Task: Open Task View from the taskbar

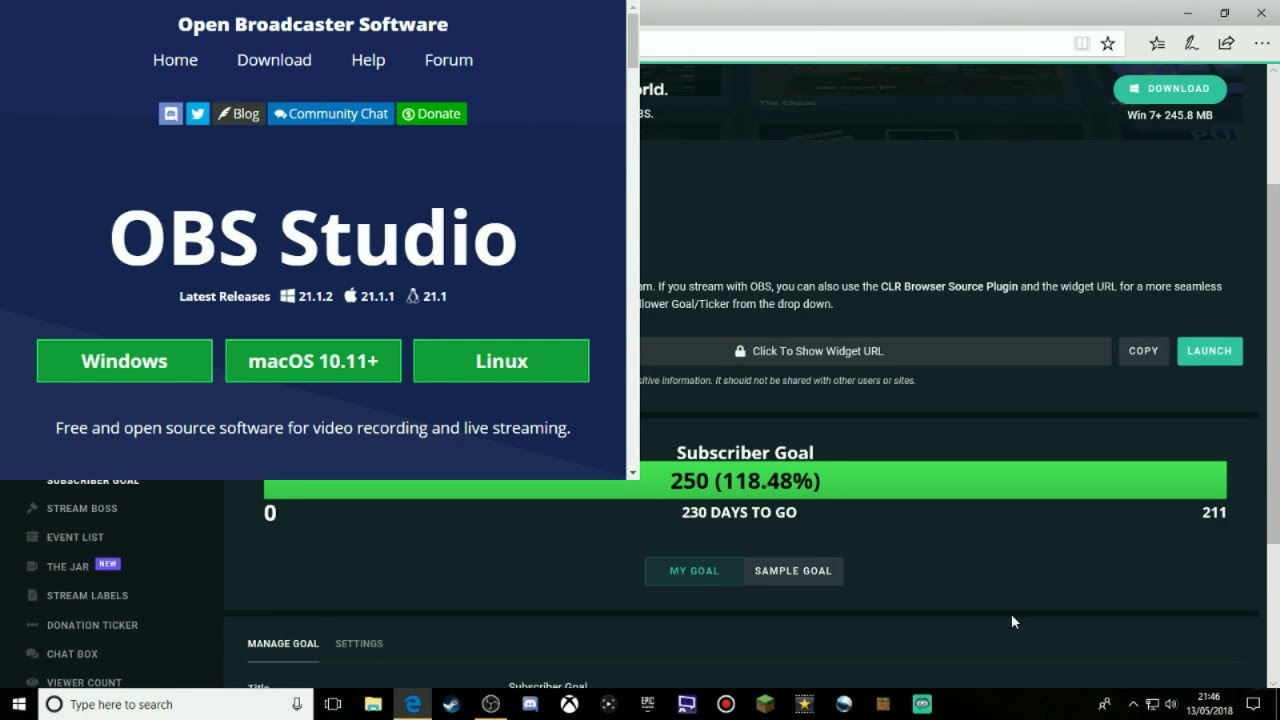Action: 333,704
